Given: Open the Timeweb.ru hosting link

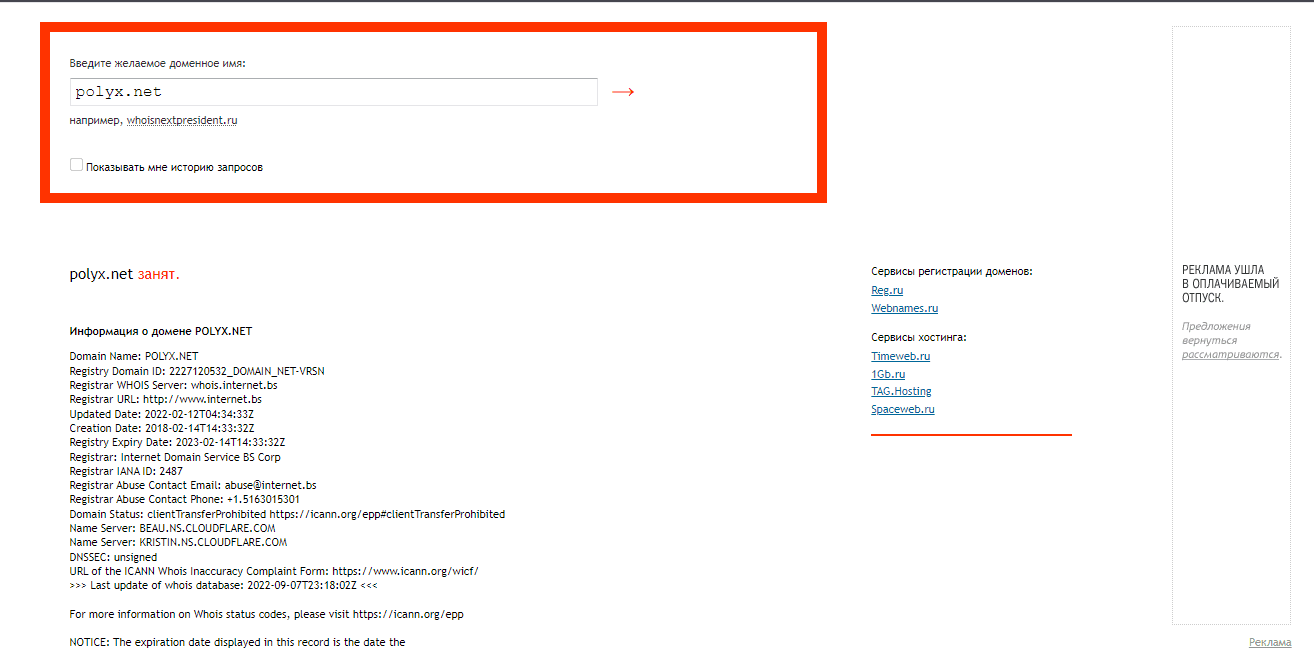Looking at the screenshot, I should 900,356.
